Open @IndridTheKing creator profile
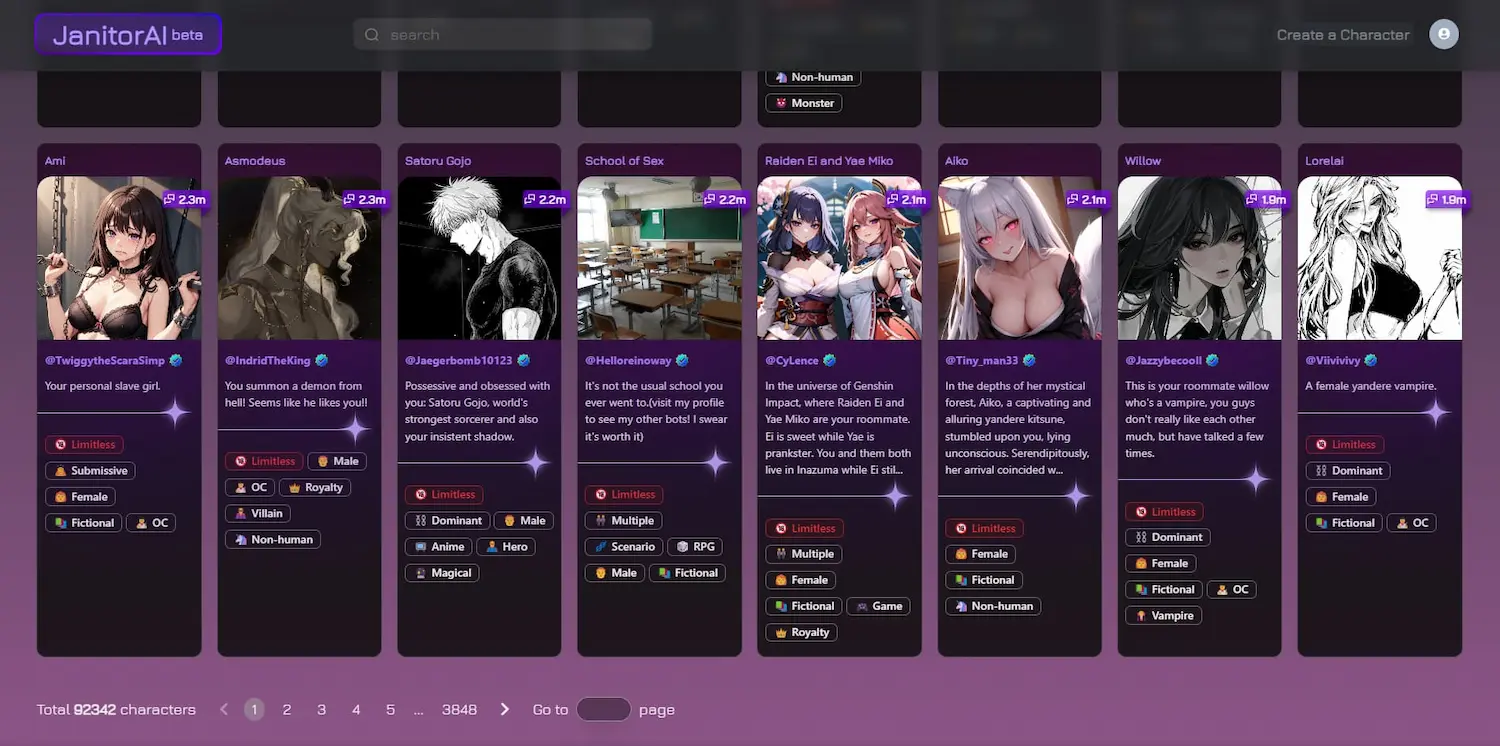 point(268,360)
